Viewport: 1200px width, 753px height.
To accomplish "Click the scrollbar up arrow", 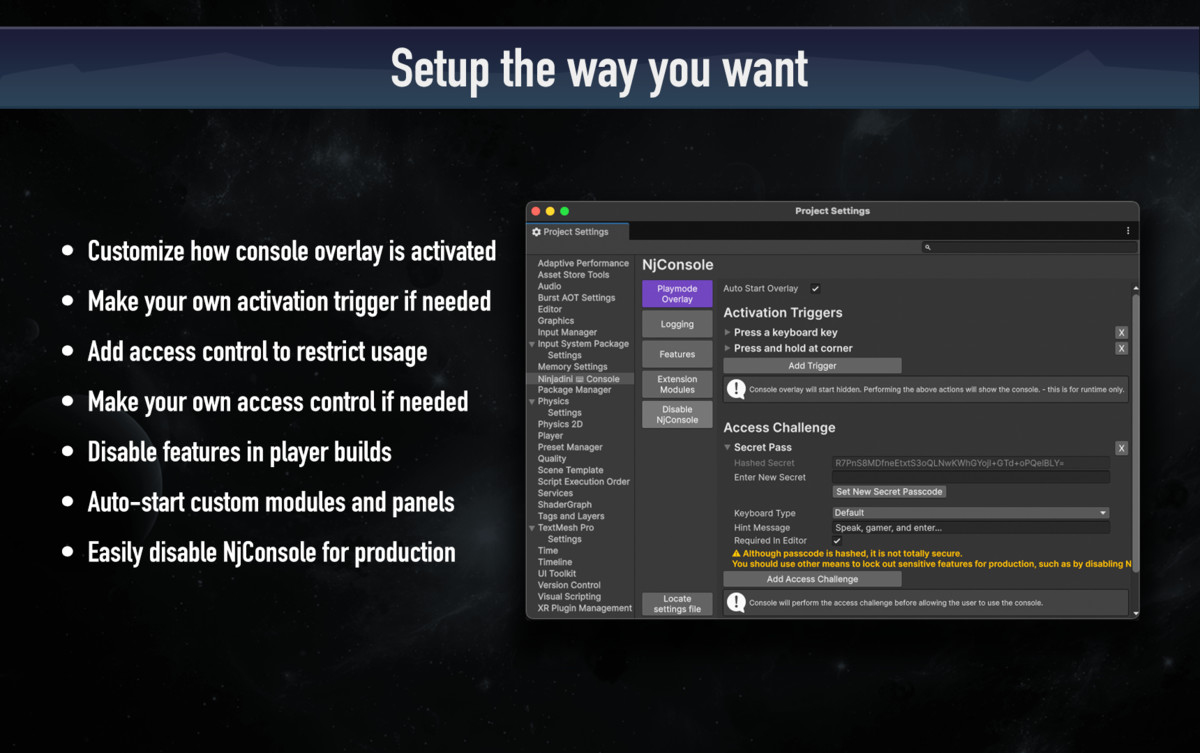I will tap(1135, 289).
